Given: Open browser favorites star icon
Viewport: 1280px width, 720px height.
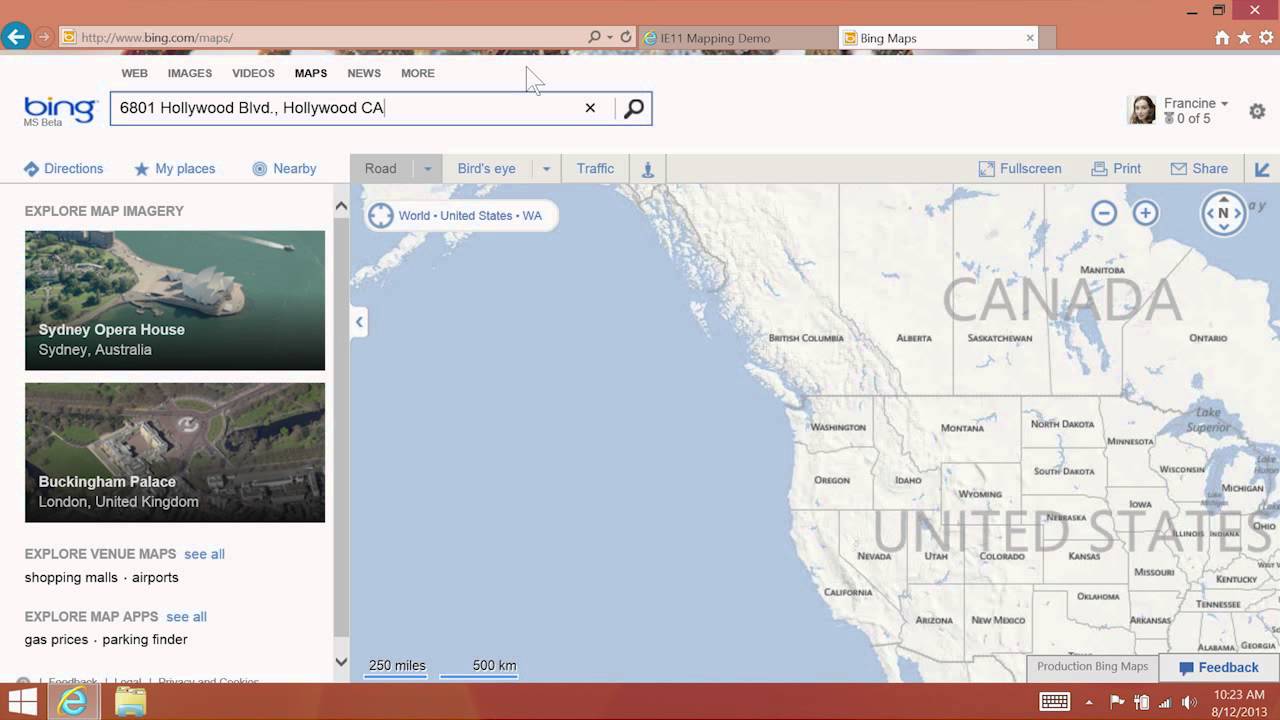Looking at the screenshot, I should click(x=1244, y=37).
